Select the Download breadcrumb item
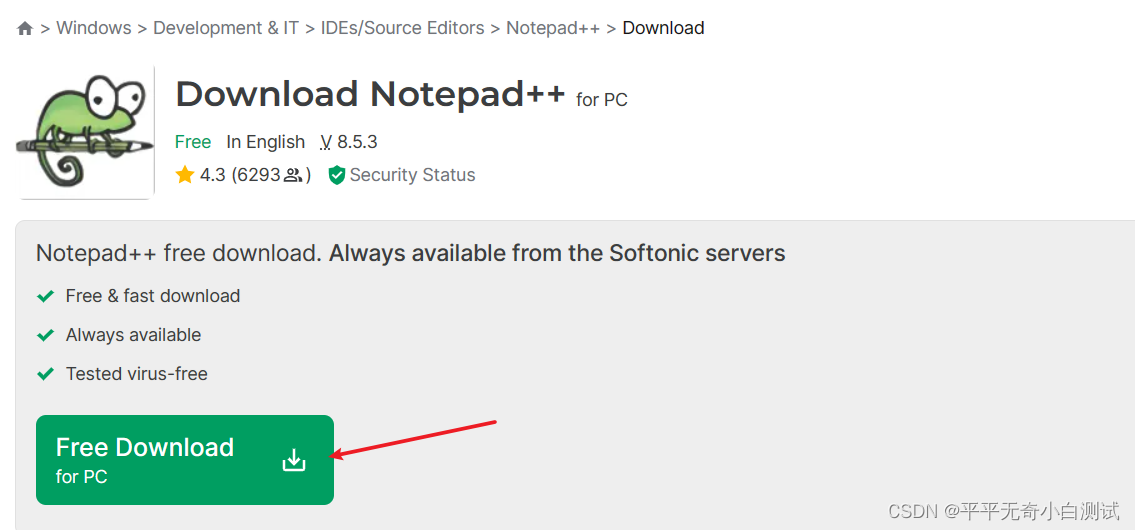The height and width of the screenshot is (530, 1135). [x=663, y=28]
